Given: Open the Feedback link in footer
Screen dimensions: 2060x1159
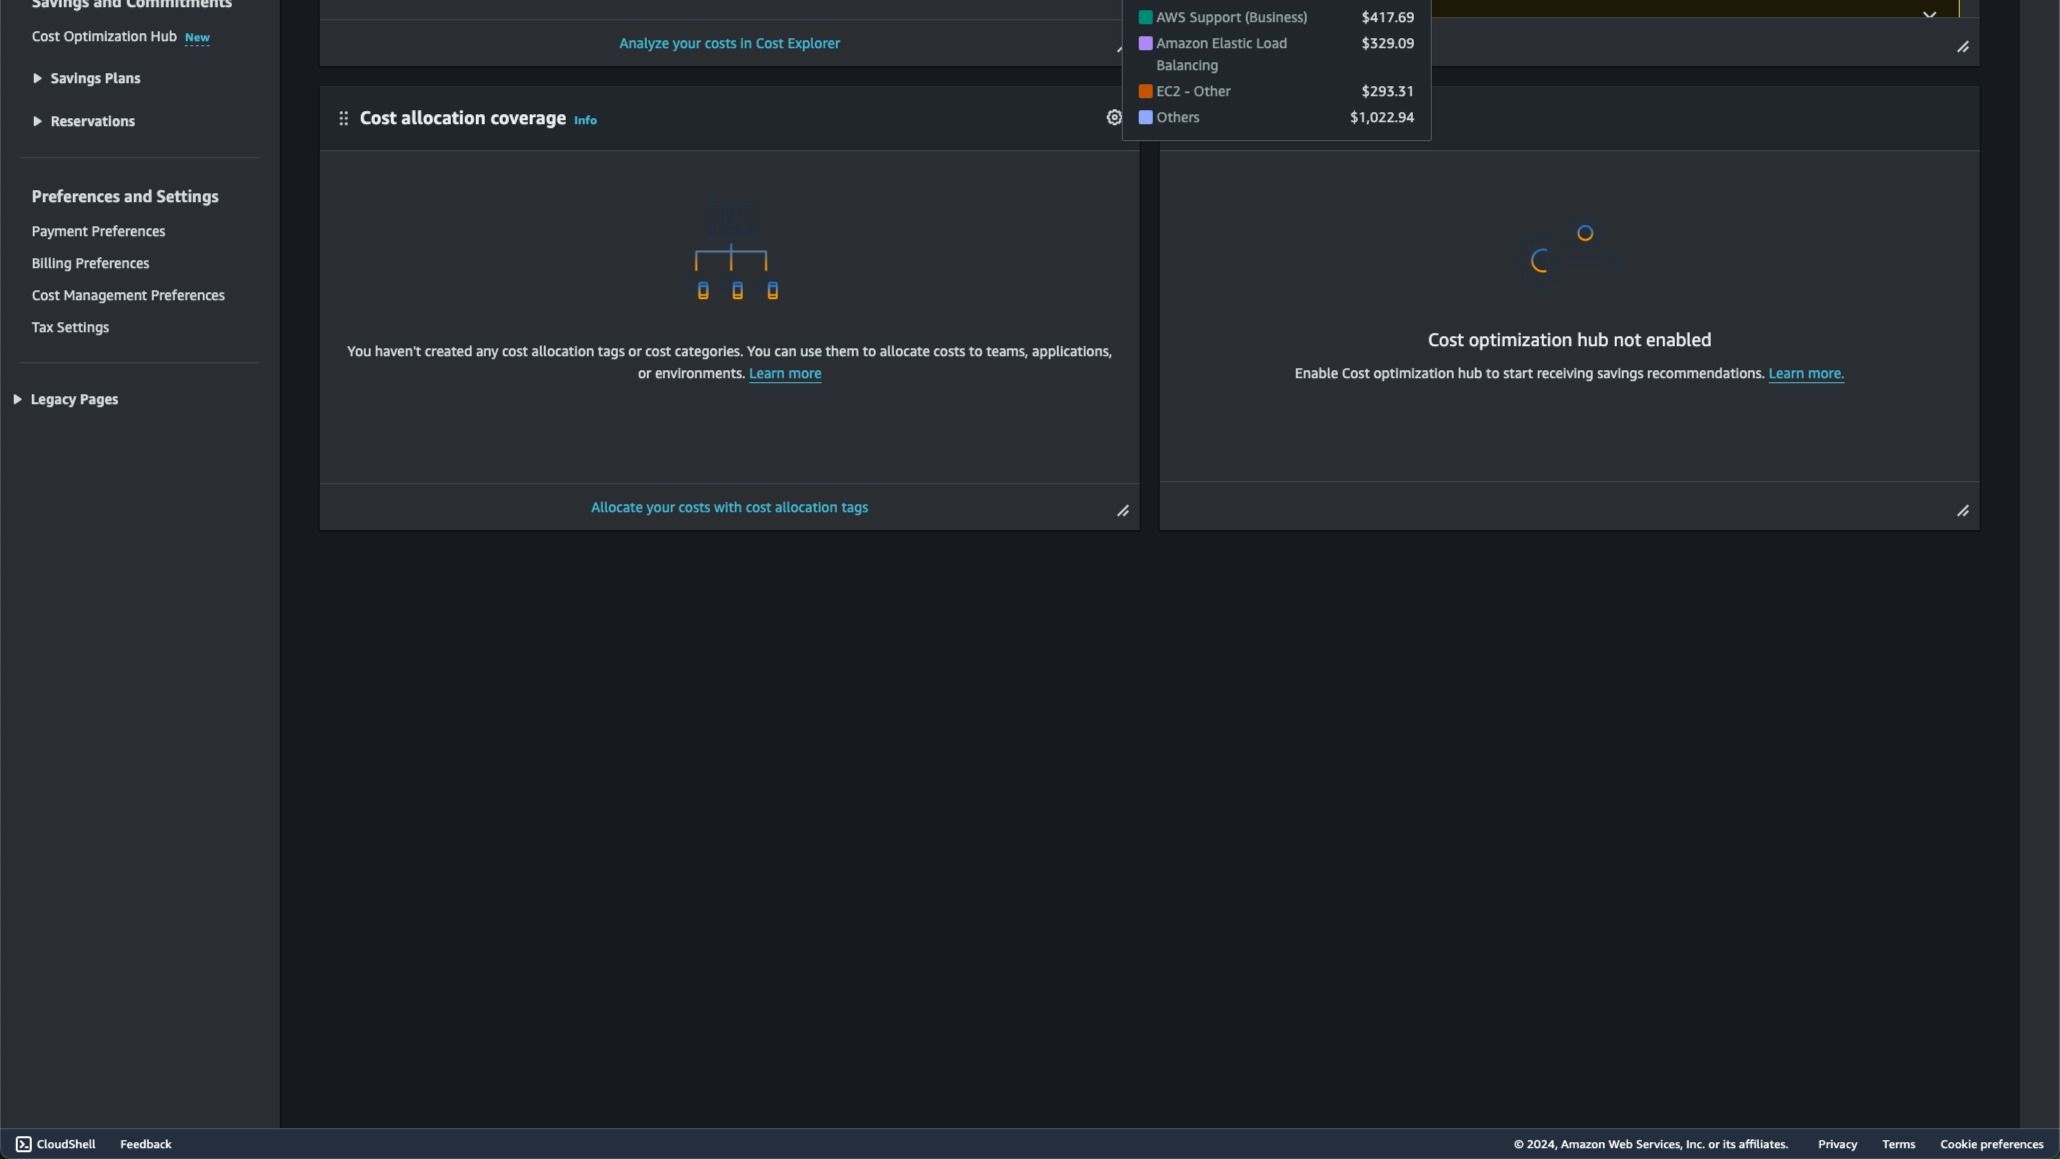Looking at the screenshot, I should tap(146, 1144).
